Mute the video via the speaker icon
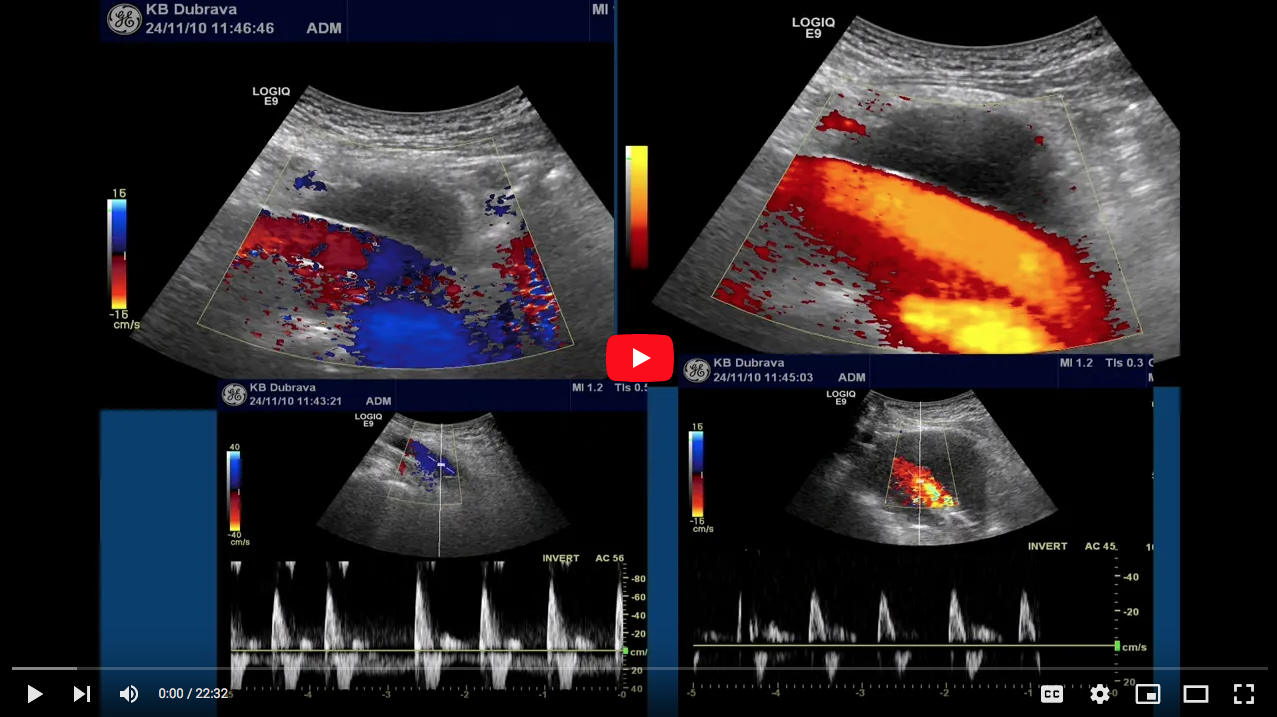This screenshot has width=1277, height=717. (x=129, y=693)
